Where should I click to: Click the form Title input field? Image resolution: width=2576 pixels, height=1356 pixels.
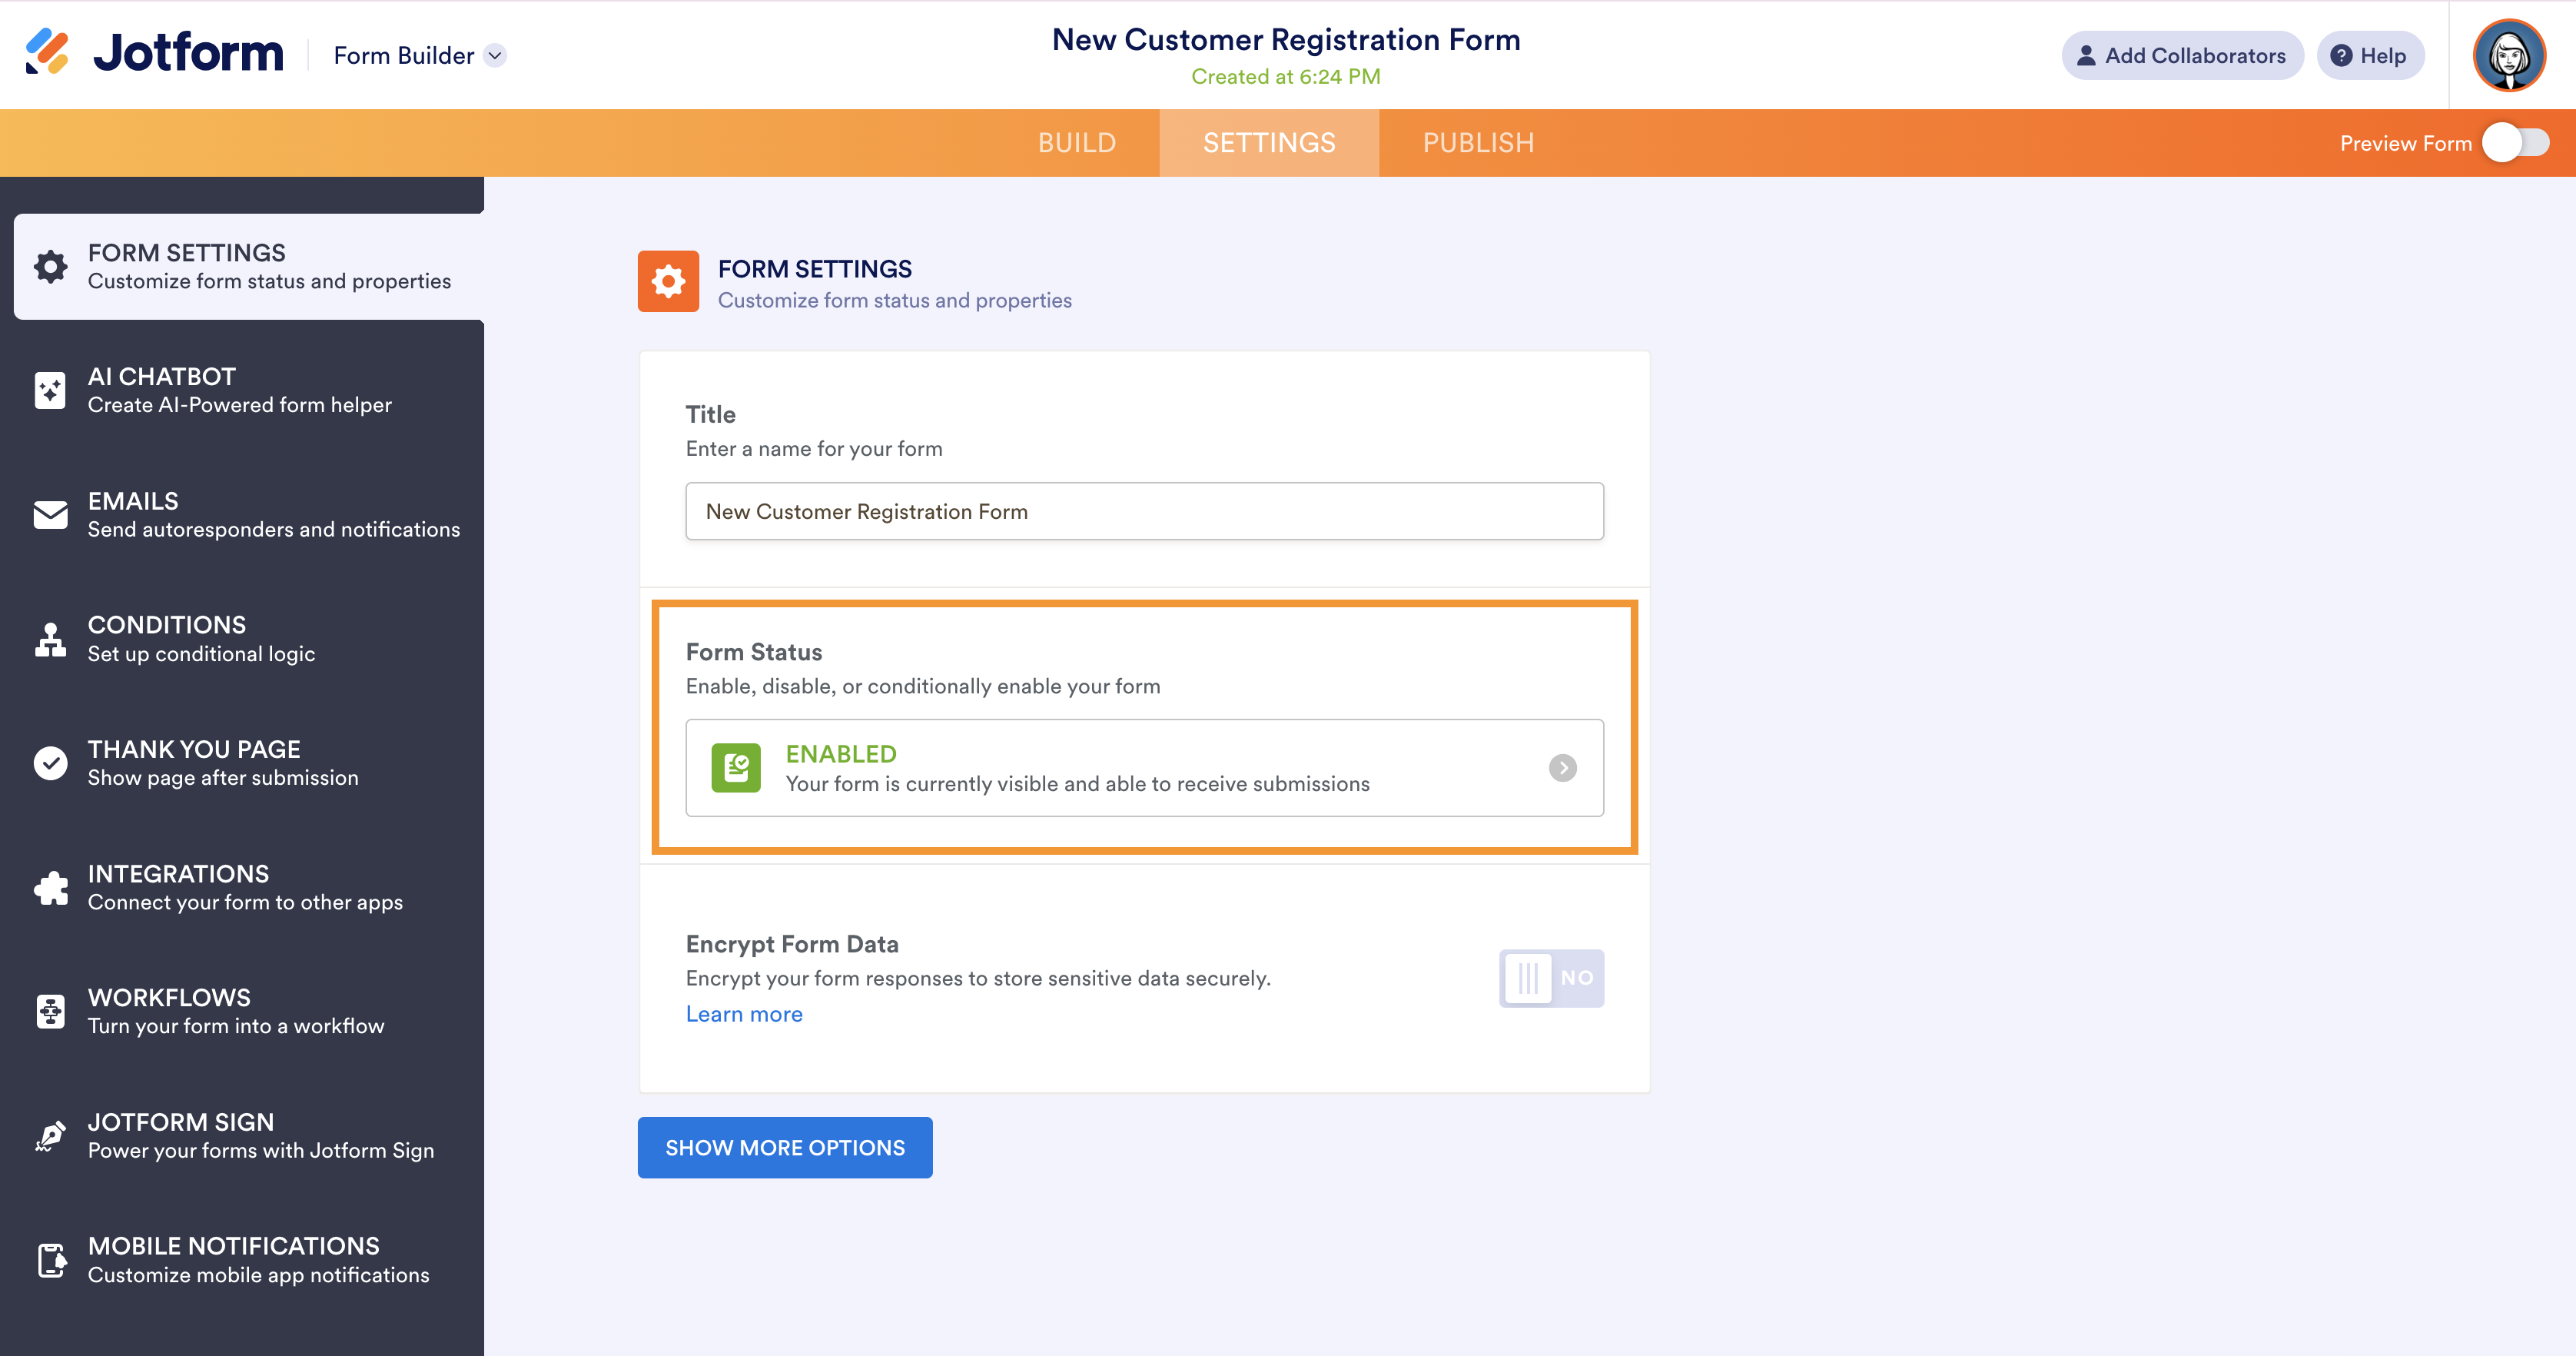pyautogui.click(x=1144, y=512)
